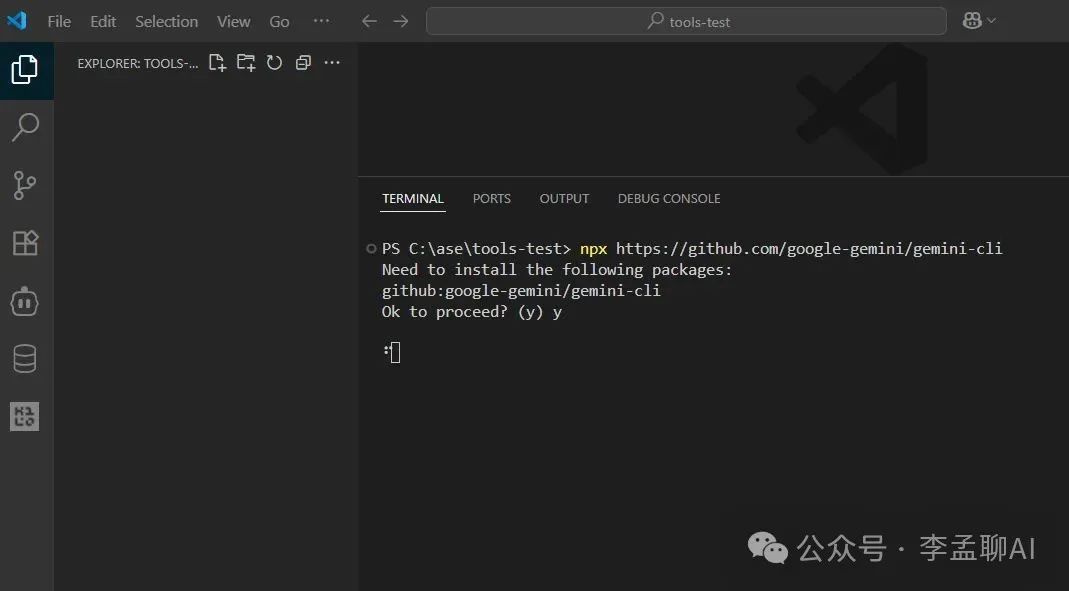Open the Search view in activity bar
Image resolution: width=1069 pixels, height=591 pixels.
25,127
